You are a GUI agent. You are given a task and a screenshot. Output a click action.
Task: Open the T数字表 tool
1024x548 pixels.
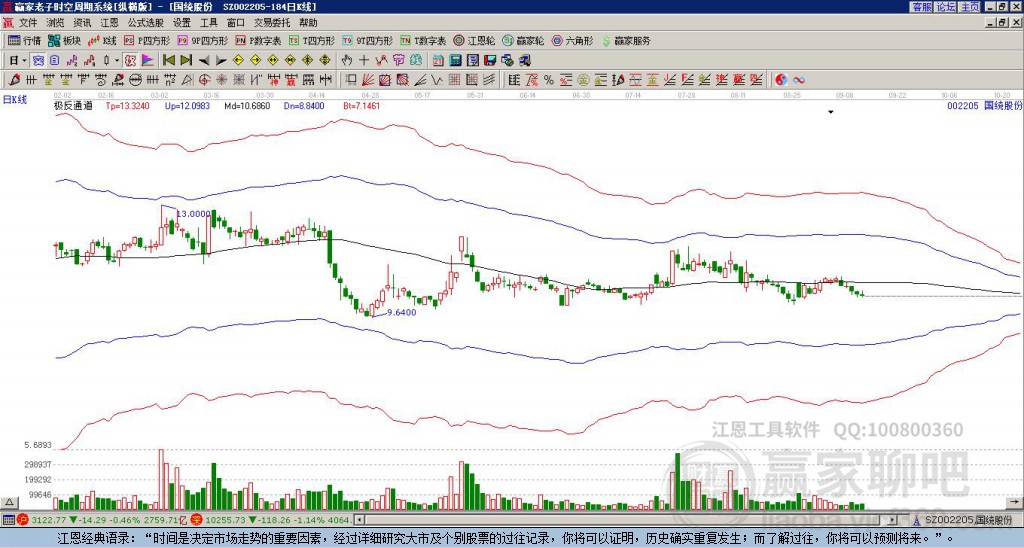point(423,40)
